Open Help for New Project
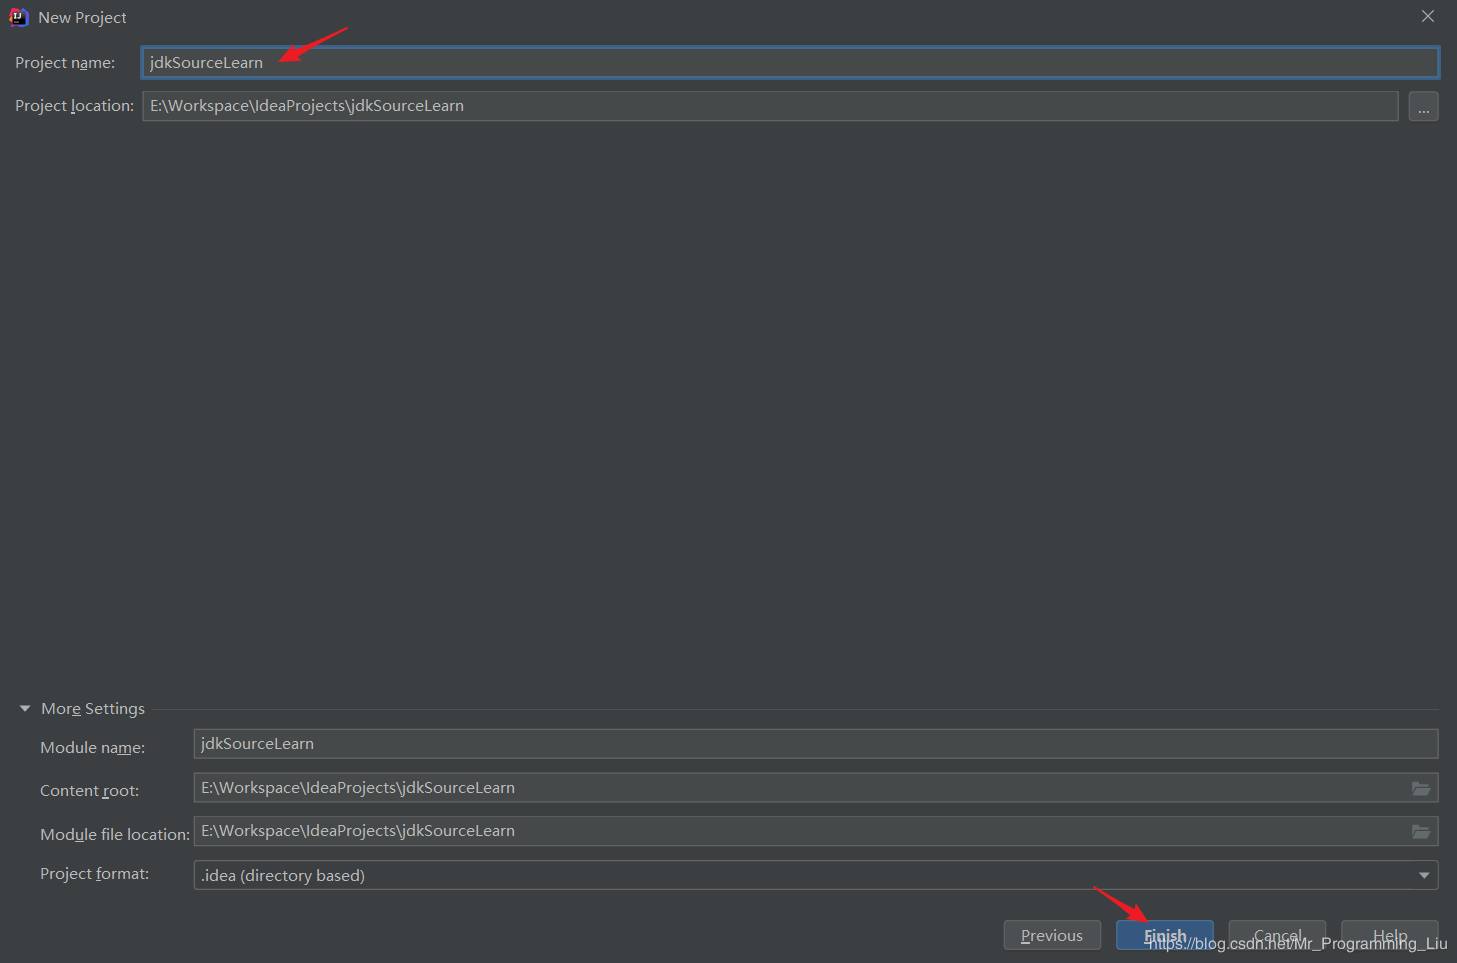Viewport: 1457px width, 963px height. pyautogui.click(x=1390, y=935)
